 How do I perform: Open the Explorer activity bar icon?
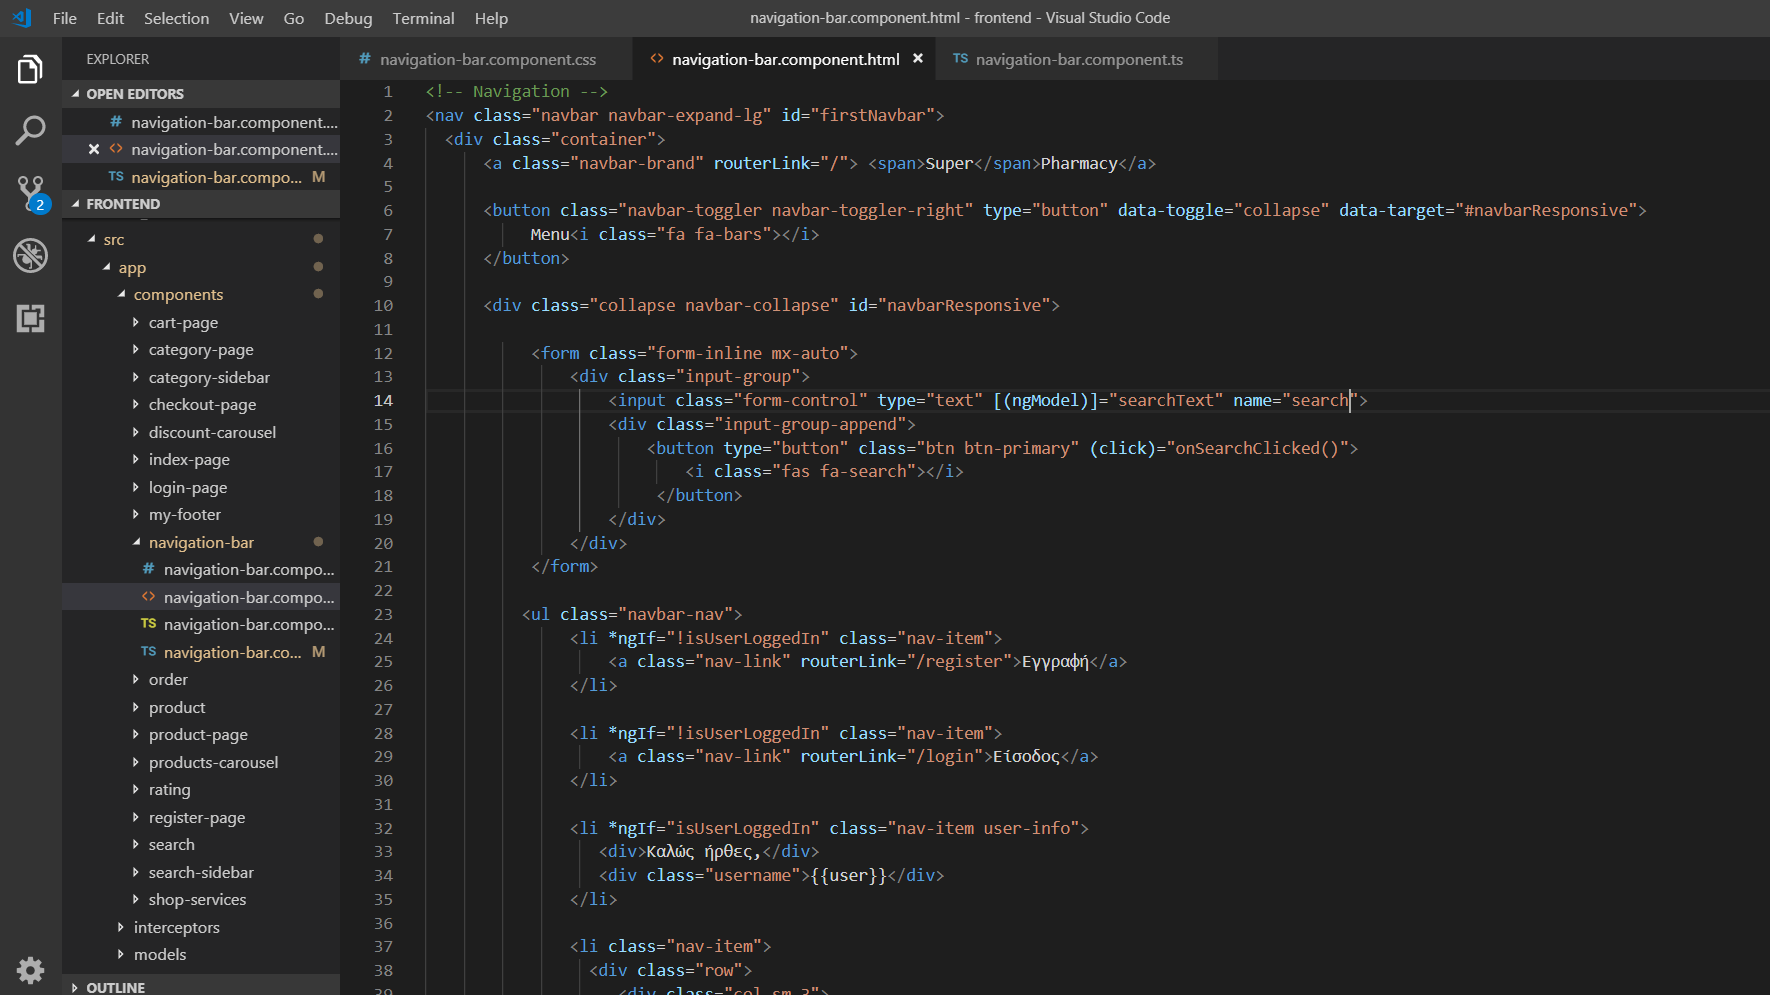(30, 70)
